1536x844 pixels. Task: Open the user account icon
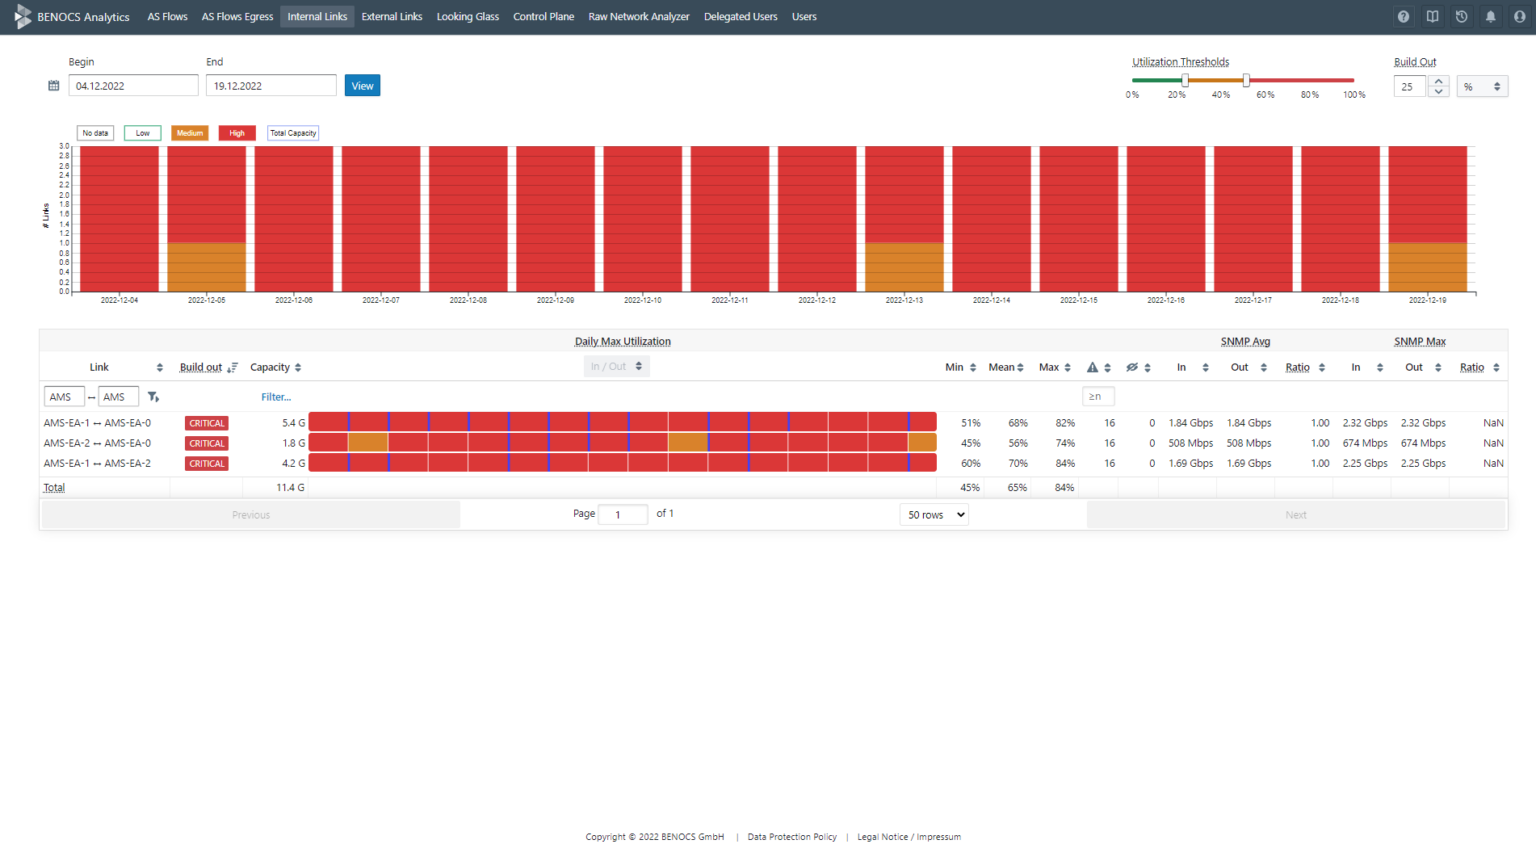[1518, 16]
